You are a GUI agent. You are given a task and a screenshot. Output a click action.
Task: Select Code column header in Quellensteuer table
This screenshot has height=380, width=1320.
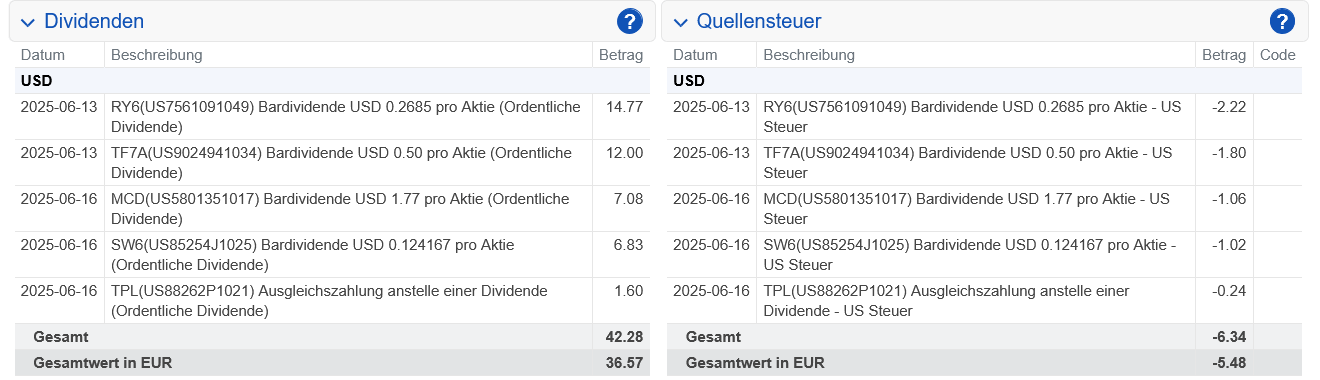[1277, 55]
